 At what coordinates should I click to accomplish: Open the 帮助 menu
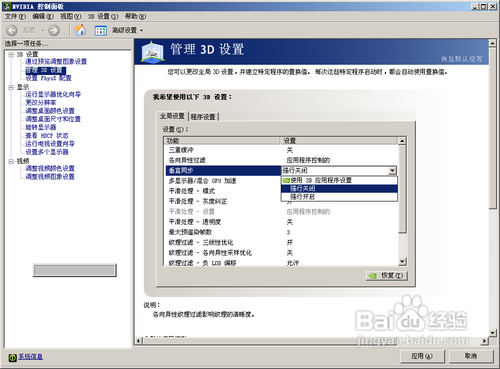click(135, 16)
